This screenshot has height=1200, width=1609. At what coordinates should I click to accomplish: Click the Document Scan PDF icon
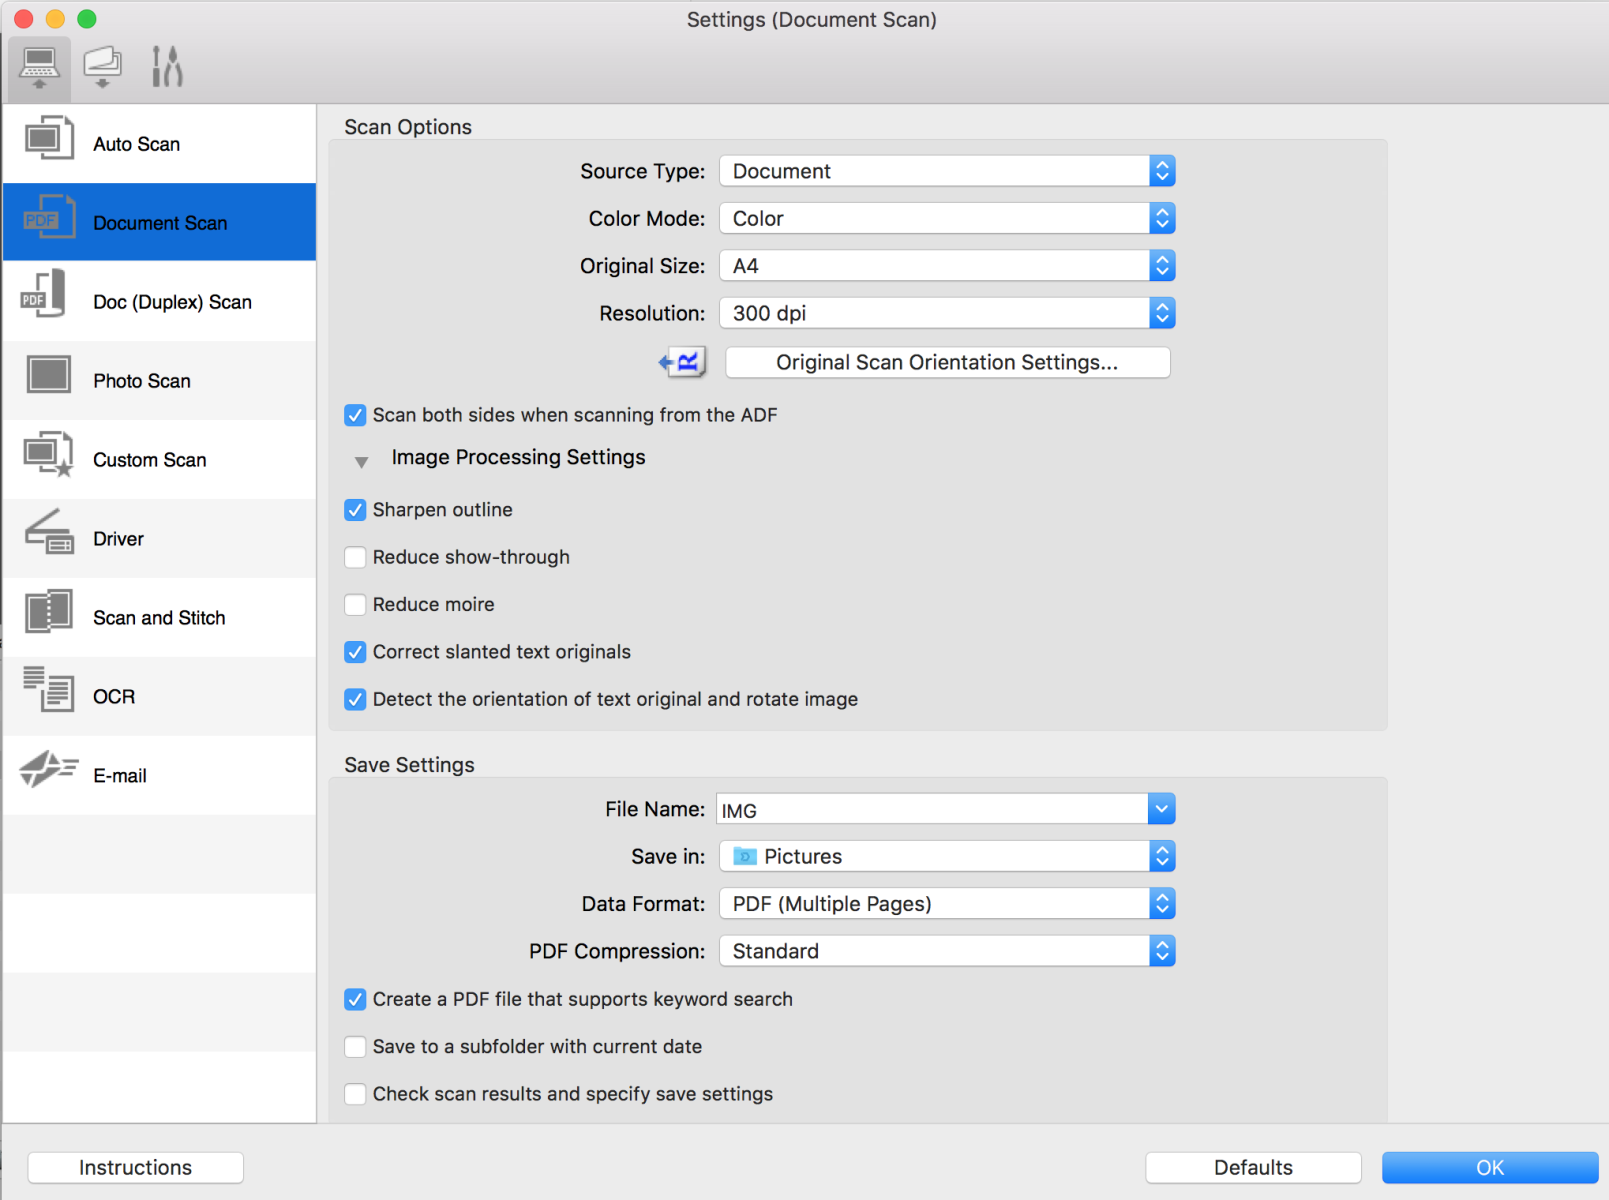click(x=48, y=217)
